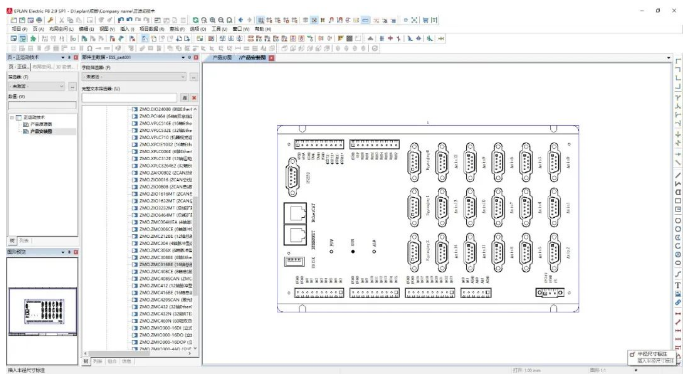
Task: Click the blue back navigation arrow
Action: tap(241, 20)
